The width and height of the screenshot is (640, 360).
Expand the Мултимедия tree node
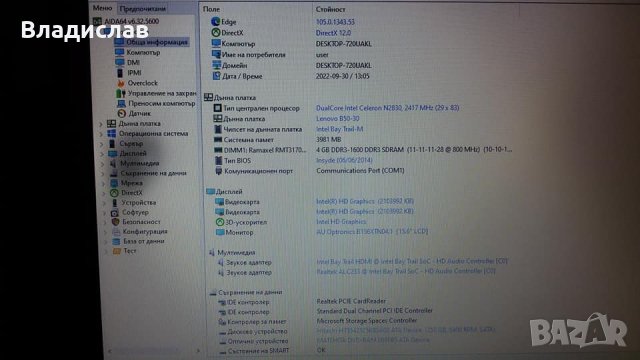point(102,164)
